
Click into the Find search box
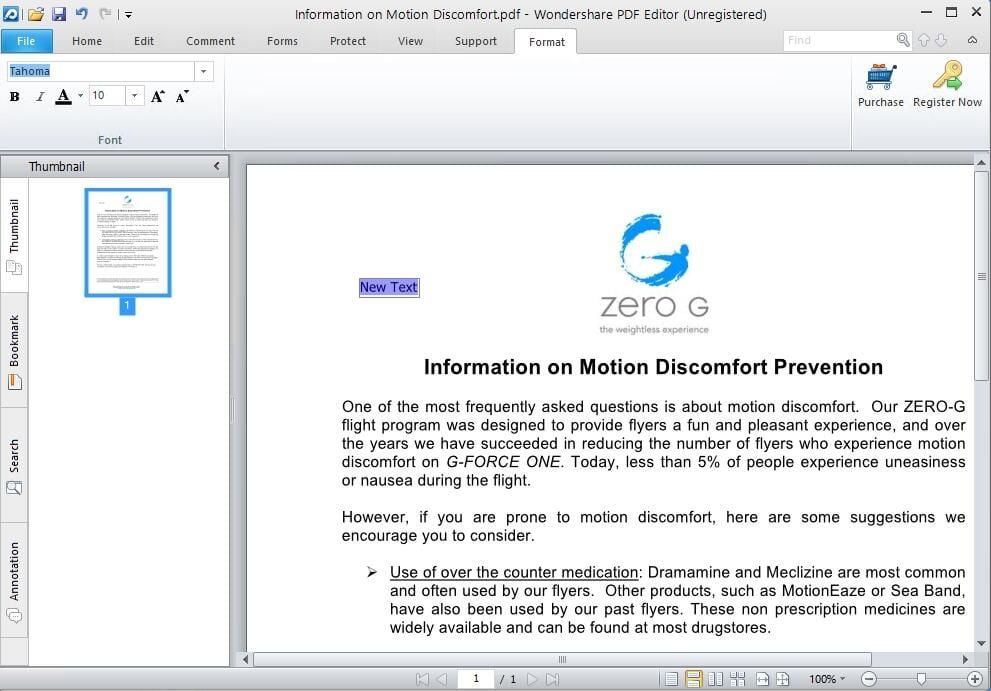click(x=838, y=40)
